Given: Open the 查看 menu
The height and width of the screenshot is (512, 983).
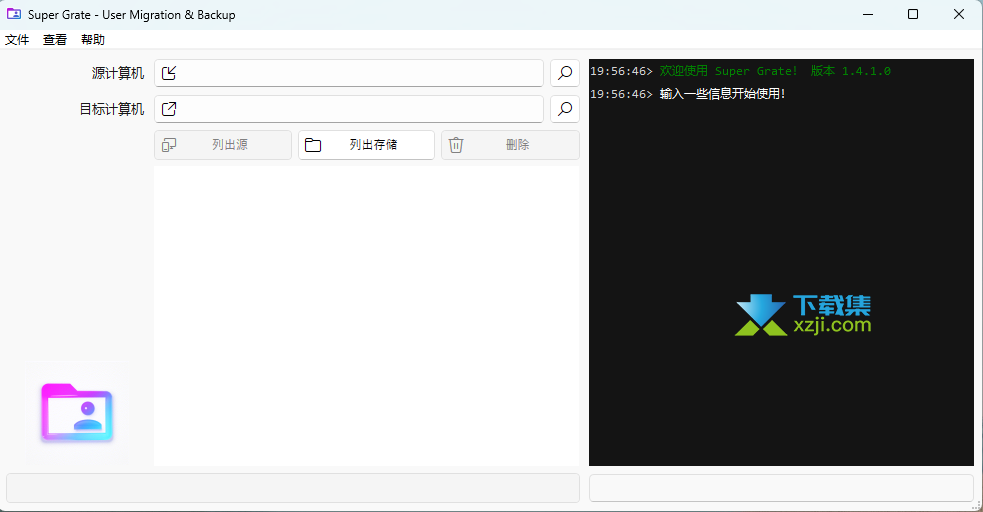Looking at the screenshot, I should point(55,39).
